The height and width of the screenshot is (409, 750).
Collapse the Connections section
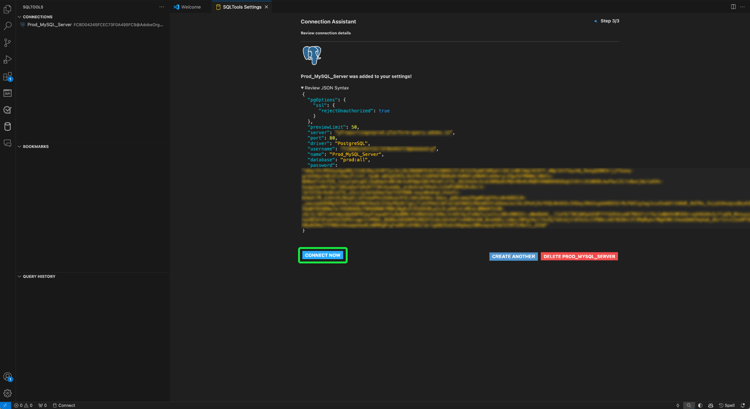pos(36,17)
